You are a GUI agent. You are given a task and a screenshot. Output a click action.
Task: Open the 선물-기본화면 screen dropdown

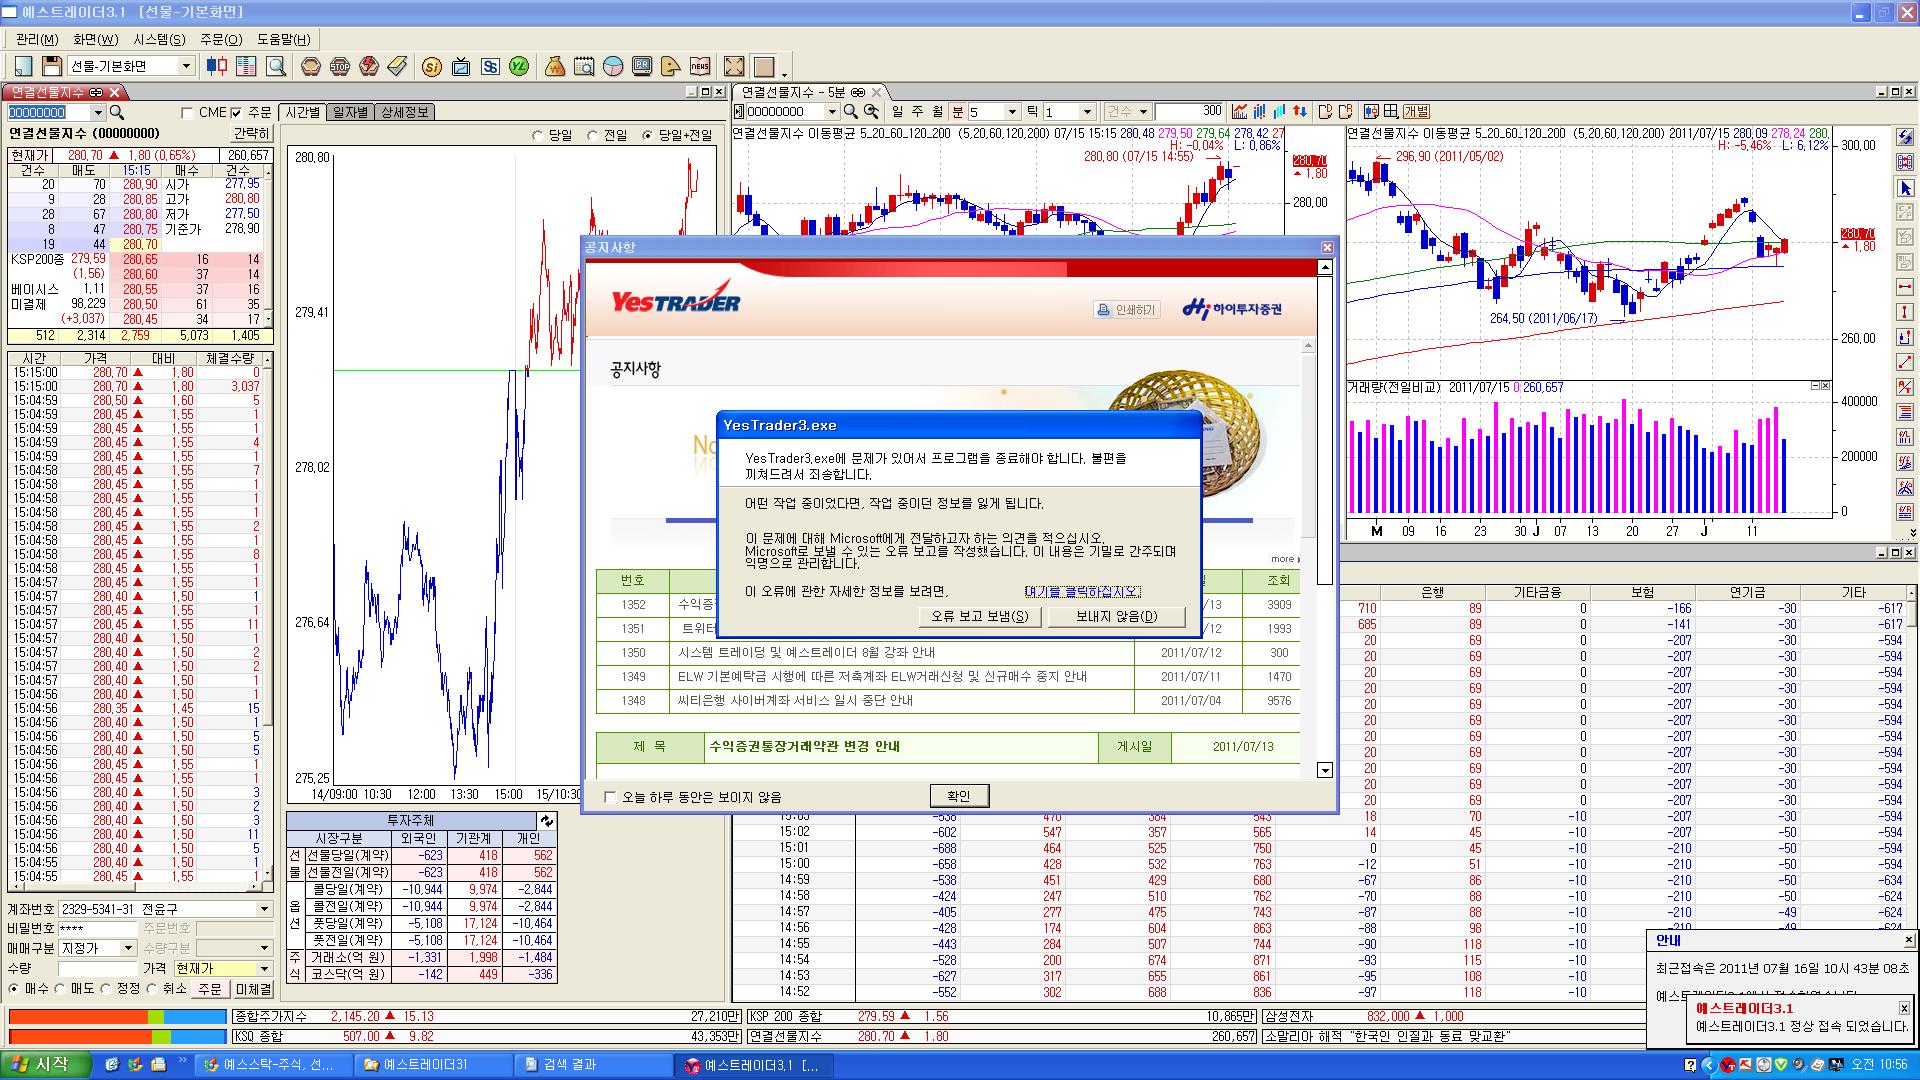(185, 66)
